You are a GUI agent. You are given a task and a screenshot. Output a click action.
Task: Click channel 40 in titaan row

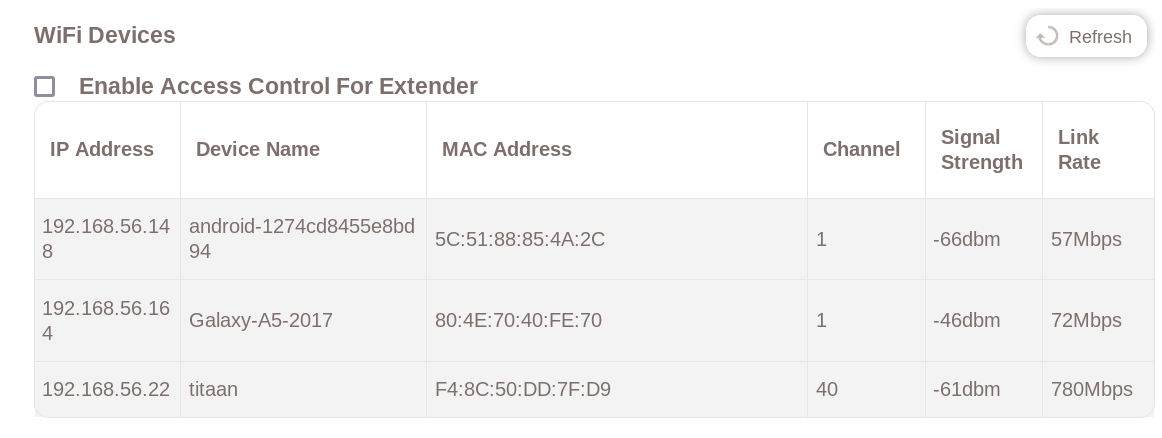827,389
